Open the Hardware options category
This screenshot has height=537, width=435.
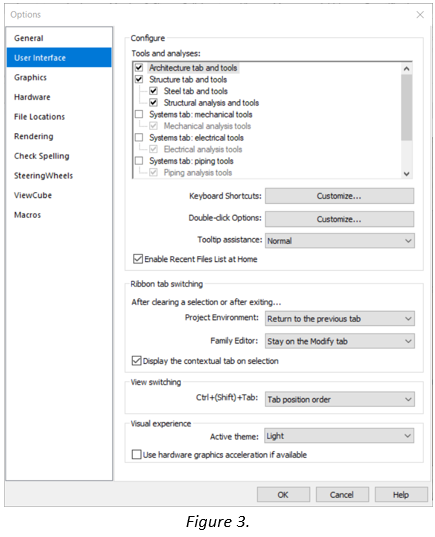pyautogui.click(x=59, y=97)
